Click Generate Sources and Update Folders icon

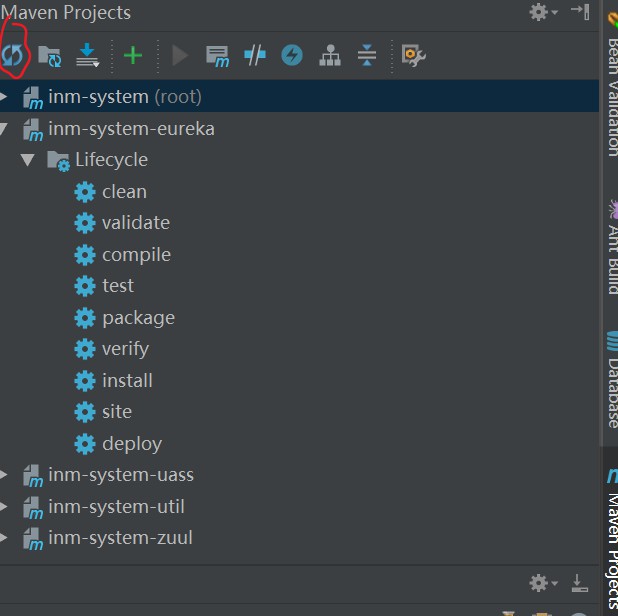[50, 56]
